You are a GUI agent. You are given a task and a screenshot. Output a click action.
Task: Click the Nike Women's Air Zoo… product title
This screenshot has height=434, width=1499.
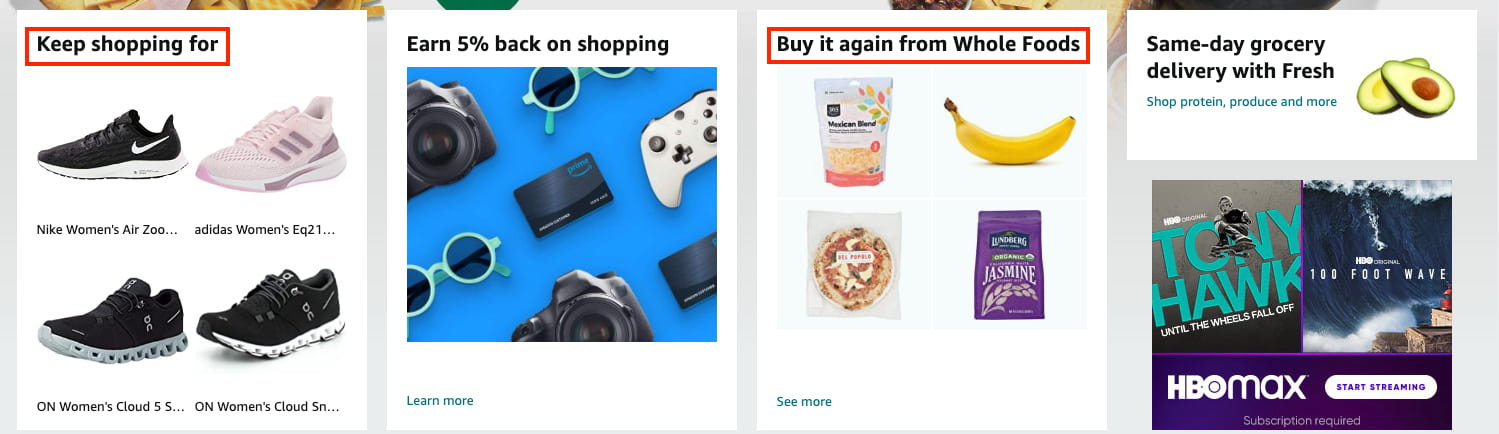pos(107,230)
